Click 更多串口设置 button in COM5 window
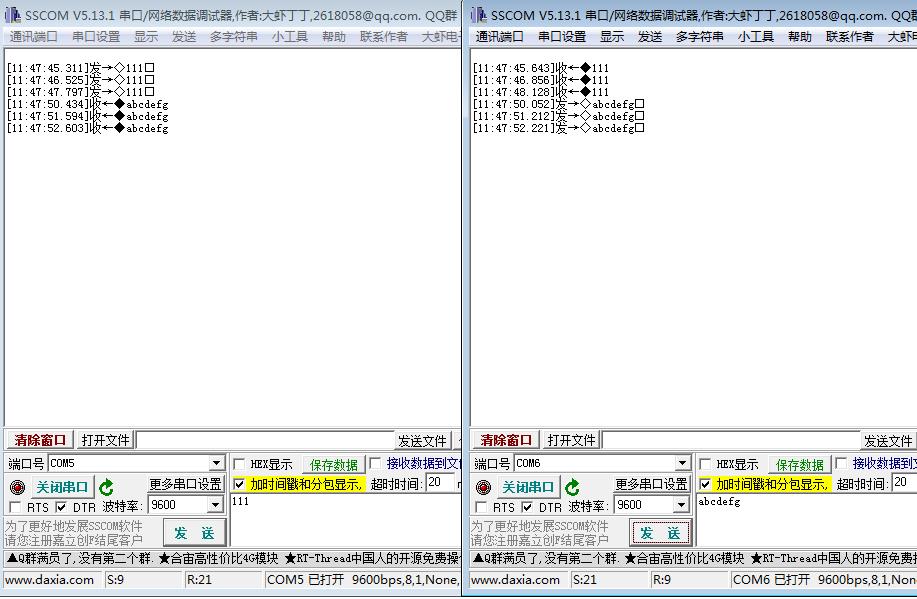The height and width of the screenshot is (599, 917). click(x=185, y=484)
